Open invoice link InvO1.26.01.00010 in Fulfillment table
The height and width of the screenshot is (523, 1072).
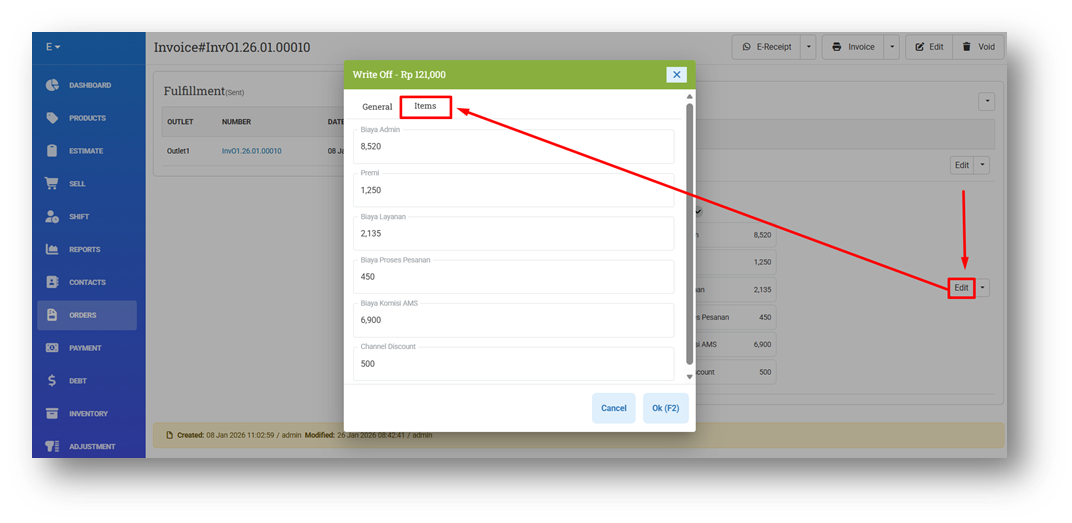point(252,151)
